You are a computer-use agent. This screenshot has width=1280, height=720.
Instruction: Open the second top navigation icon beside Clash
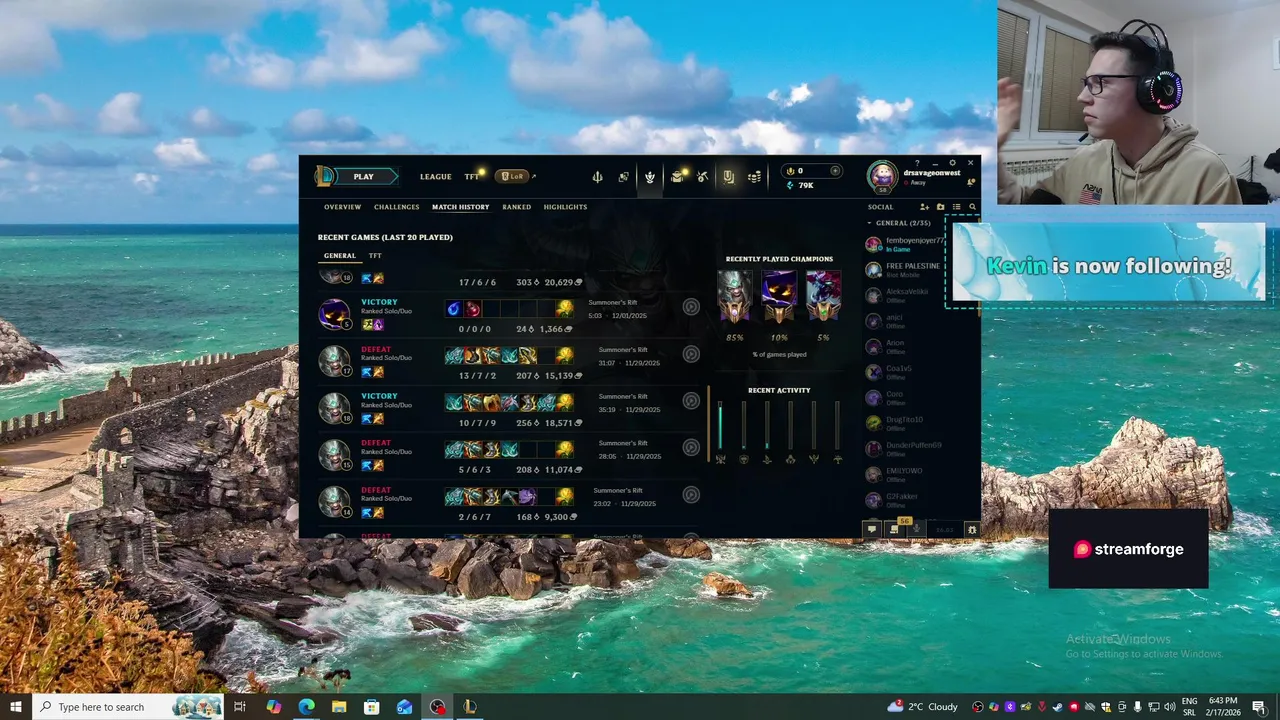(623, 177)
